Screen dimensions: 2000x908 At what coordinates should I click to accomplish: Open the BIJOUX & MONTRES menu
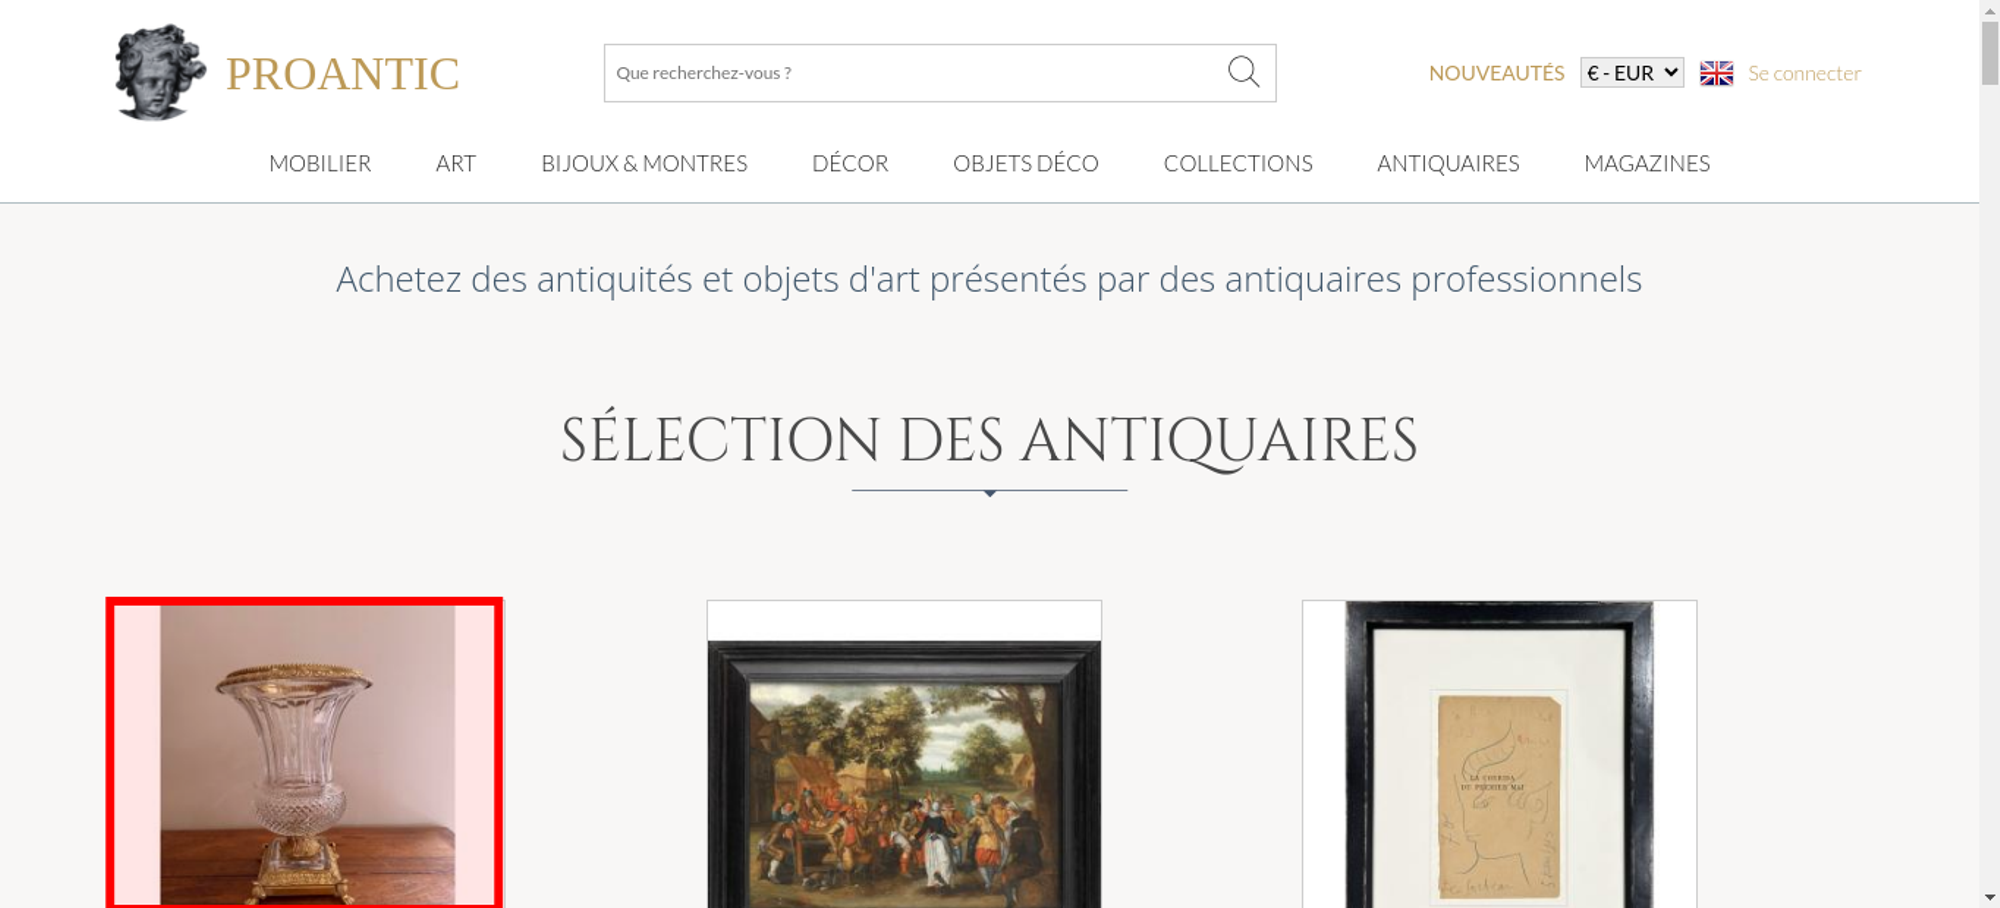coord(644,163)
